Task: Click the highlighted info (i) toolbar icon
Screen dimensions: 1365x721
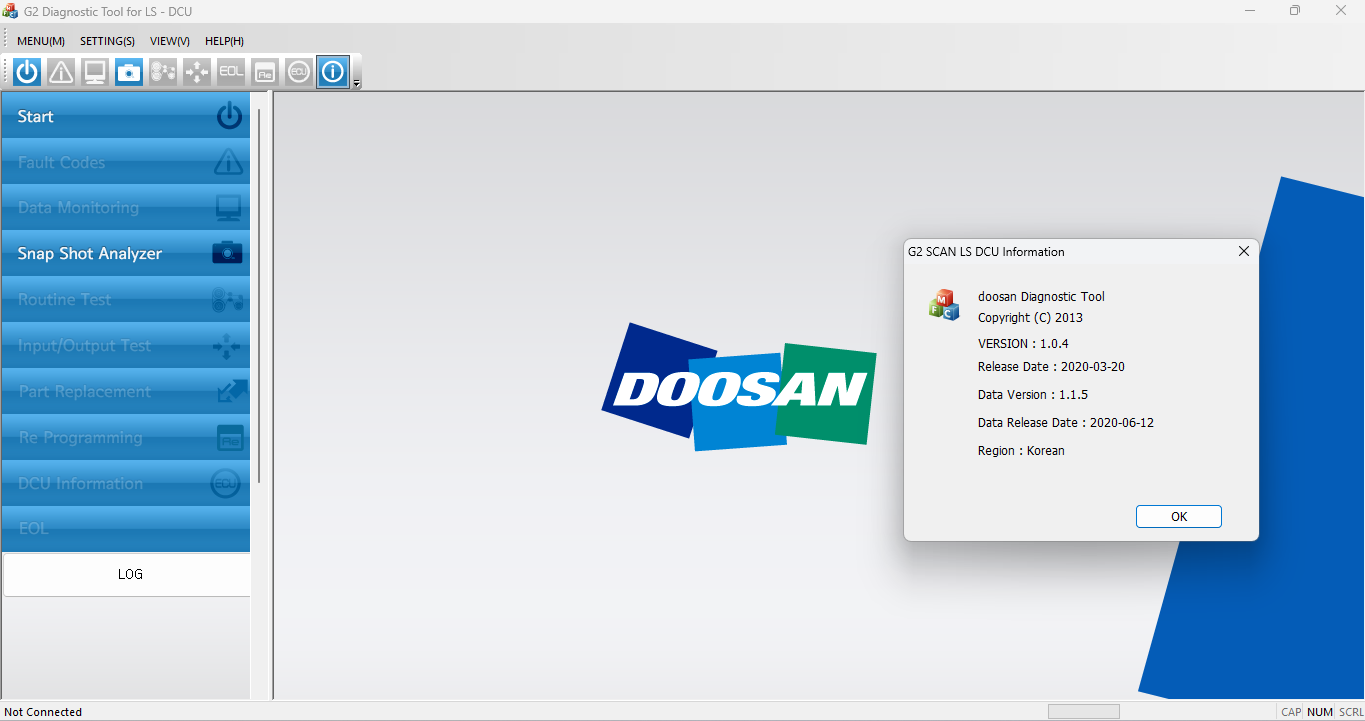Action: [333, 72]
